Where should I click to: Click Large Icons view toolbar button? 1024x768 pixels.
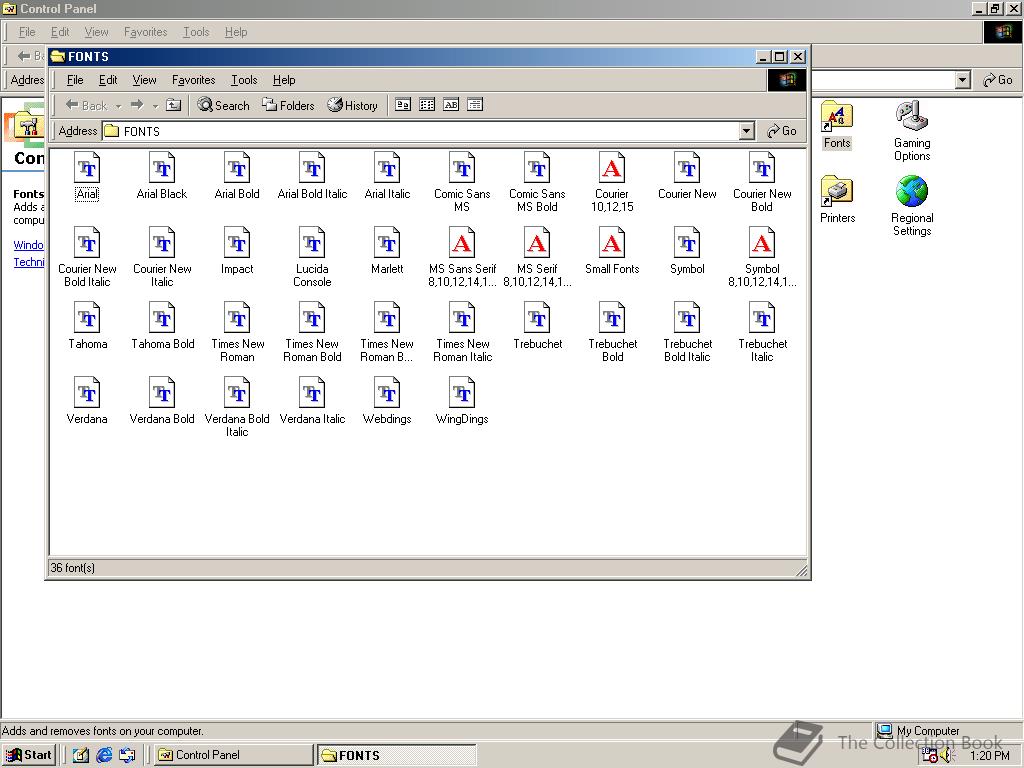403,104
